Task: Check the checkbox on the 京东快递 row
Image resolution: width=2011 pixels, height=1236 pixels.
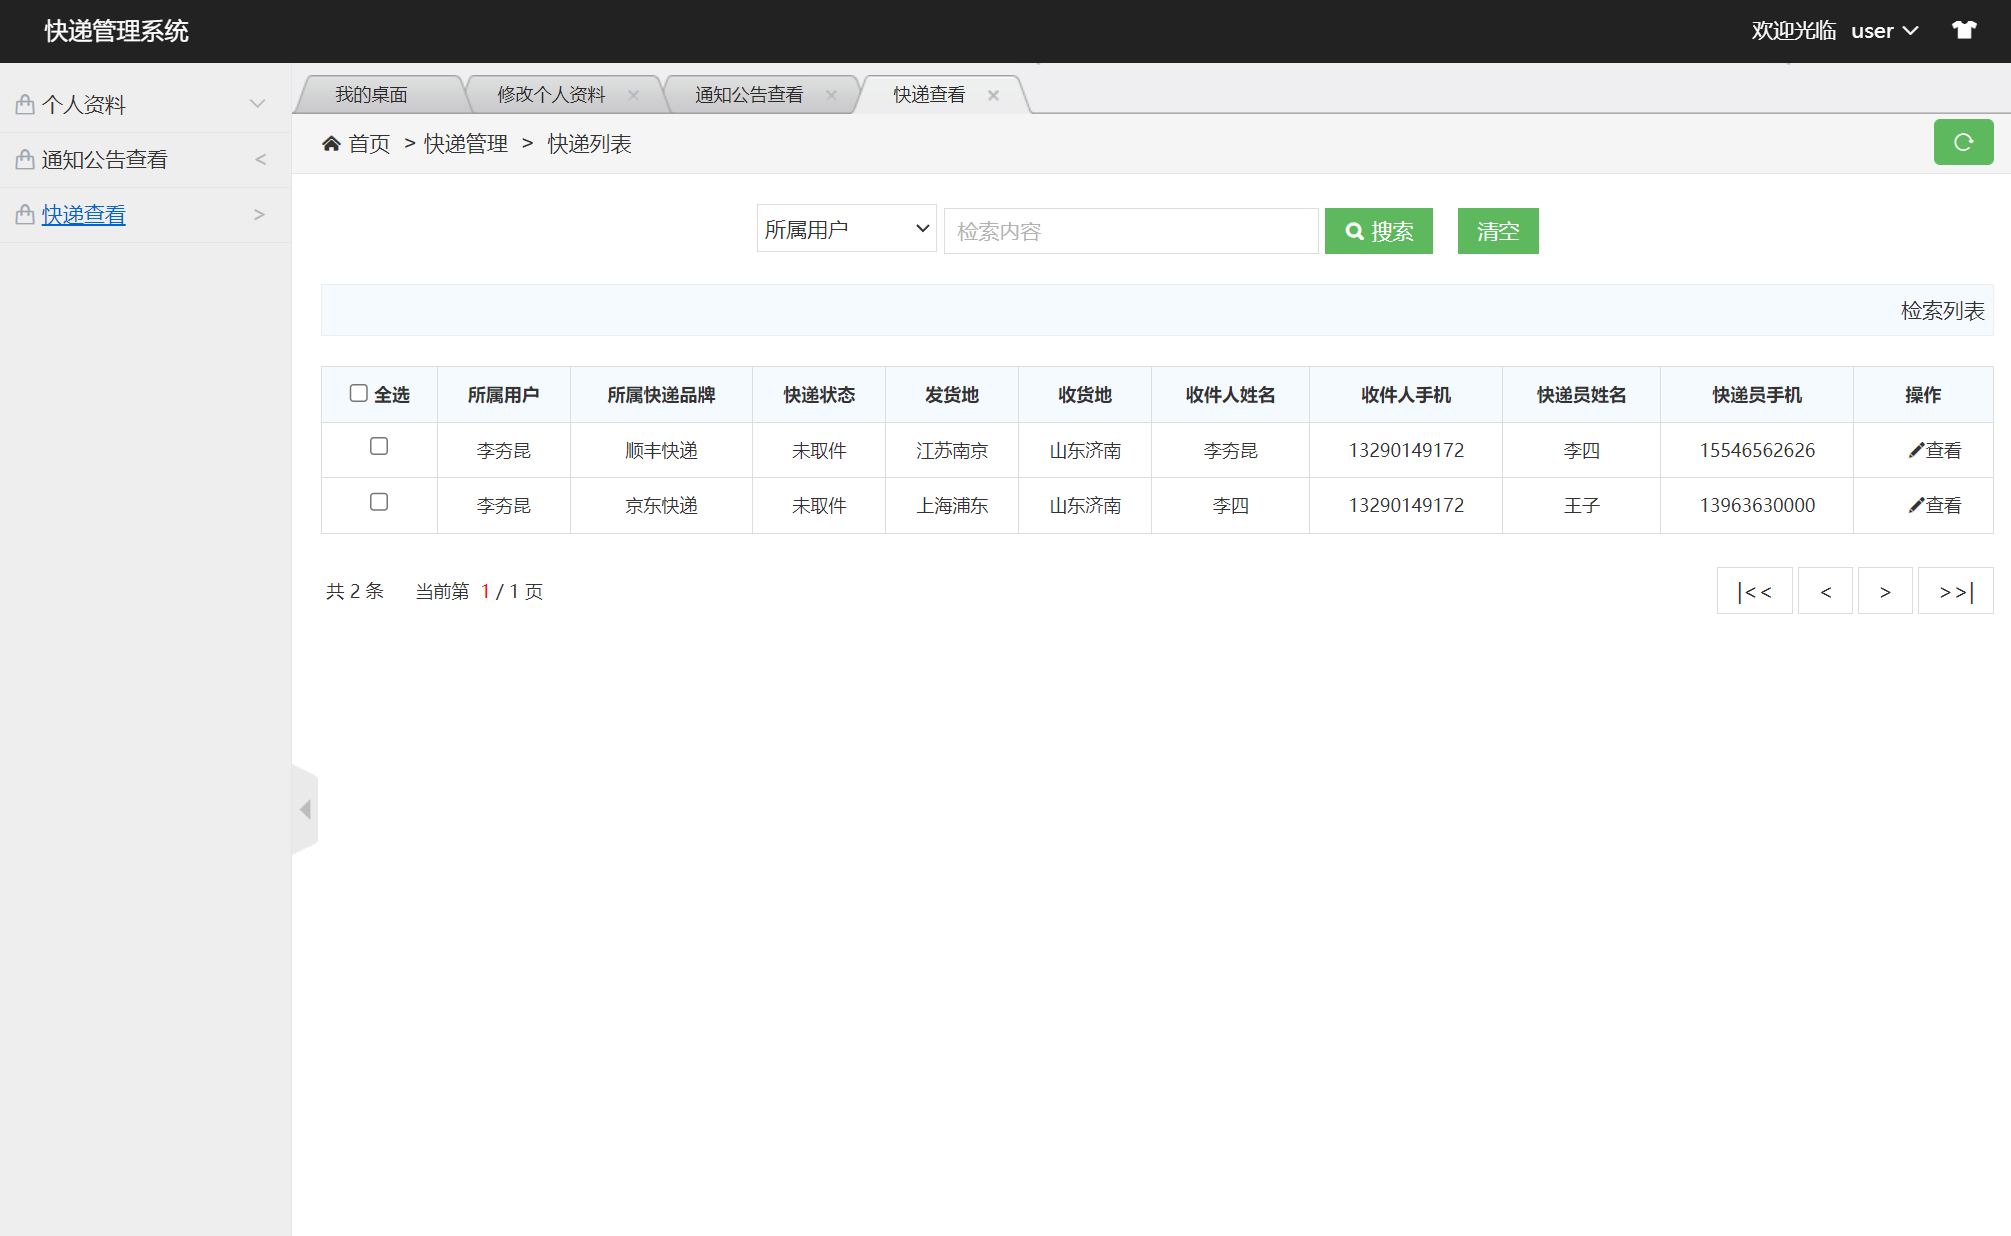Action: tap(378, 502)
